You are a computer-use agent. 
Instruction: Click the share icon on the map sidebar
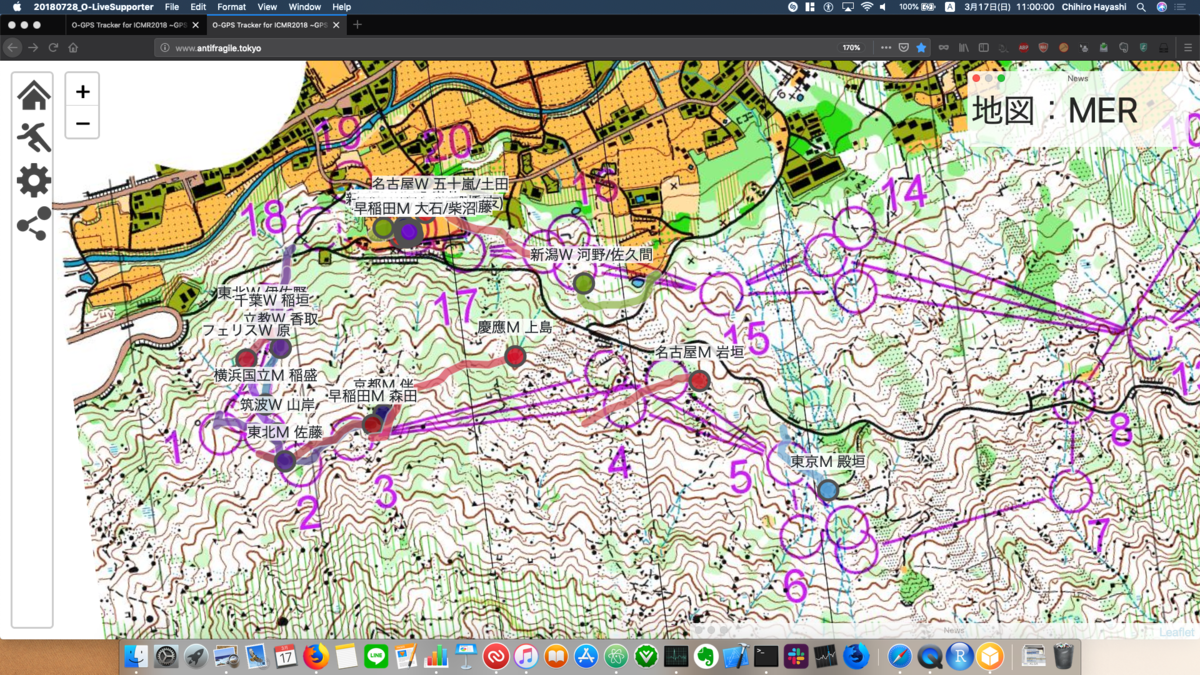34,223
